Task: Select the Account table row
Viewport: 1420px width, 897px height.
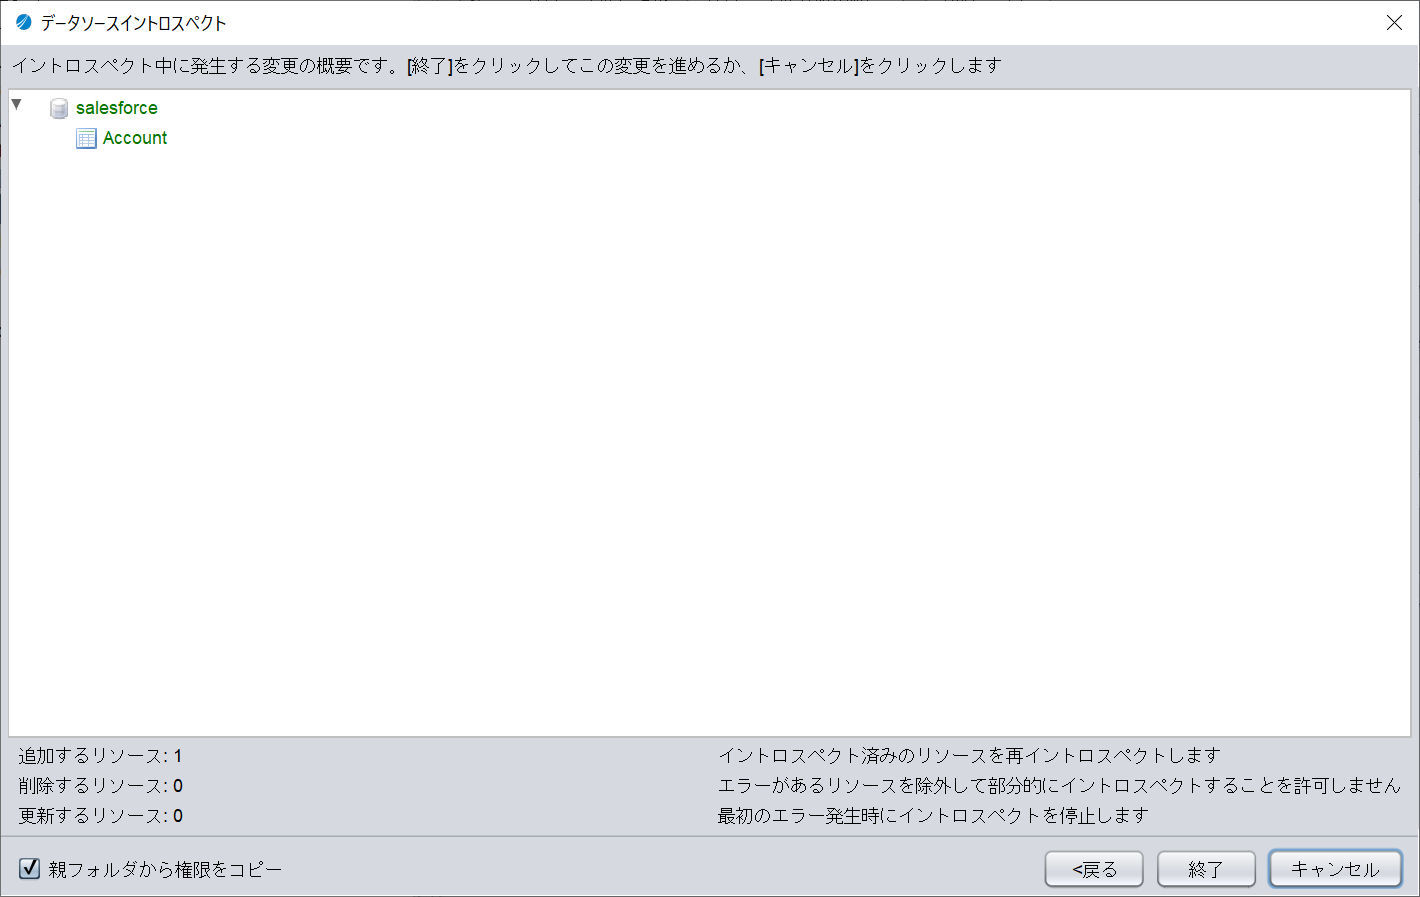Action: pos(135,138)
